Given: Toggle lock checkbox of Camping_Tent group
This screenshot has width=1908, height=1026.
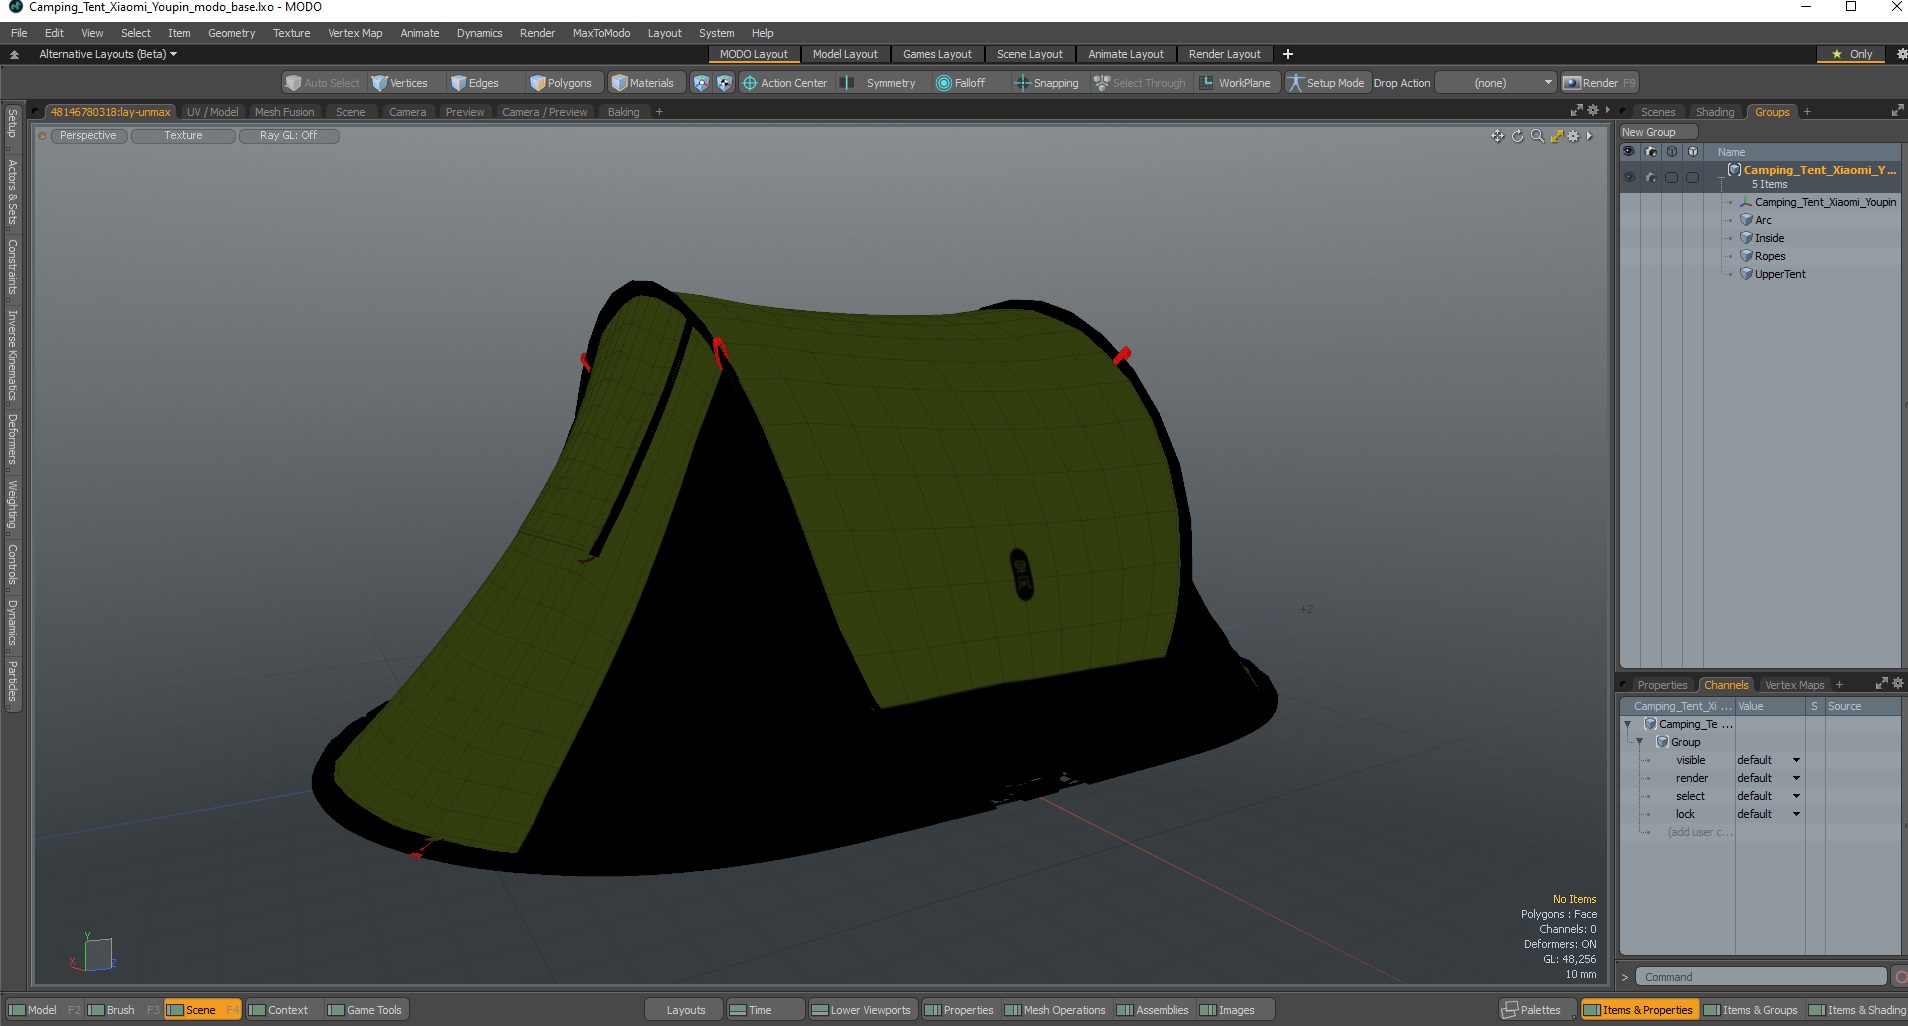Looking at the screenshot, I should coord(1692,177).
